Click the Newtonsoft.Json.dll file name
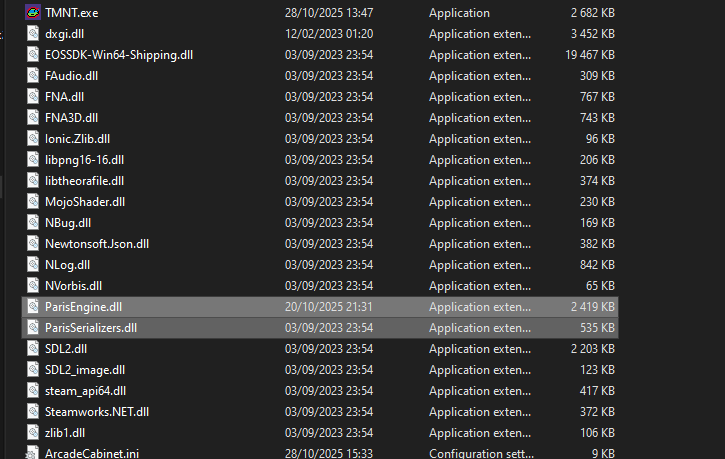Screen dimensions: 725x459 97,244
